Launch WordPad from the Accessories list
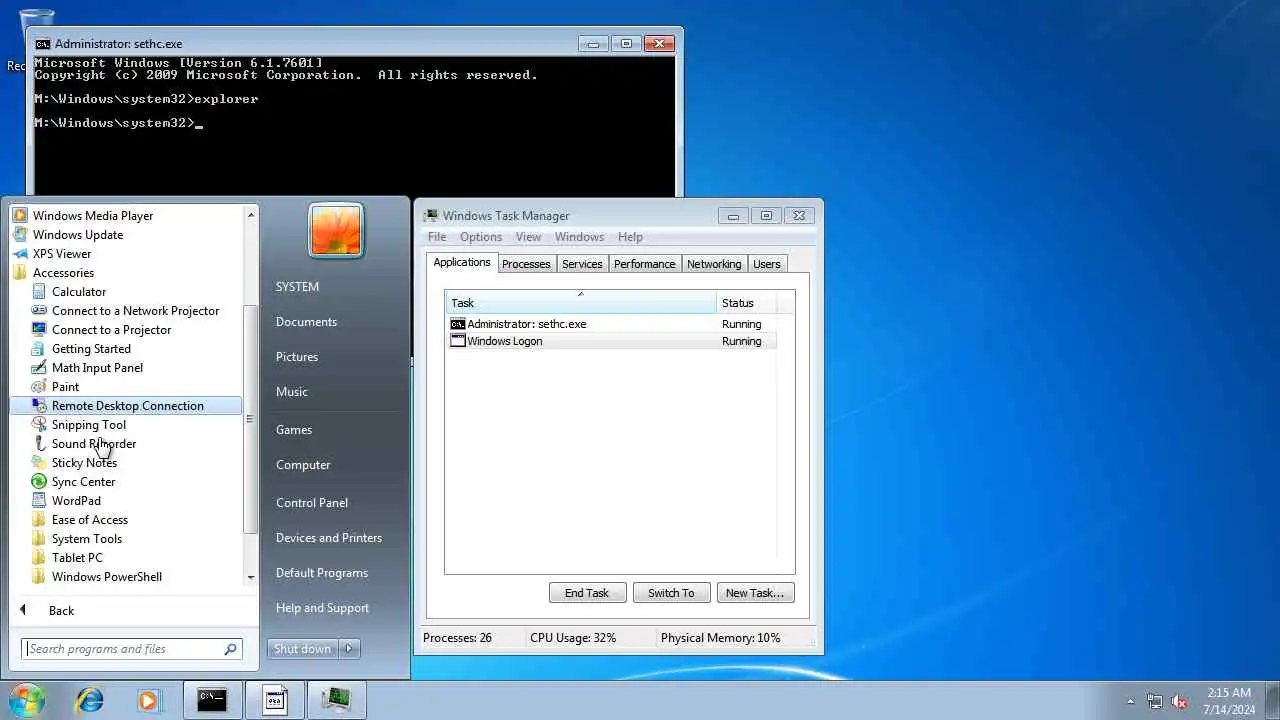The height and width of the screenshot is (720, 1280). pyautogui.click(x=76, y=500)
